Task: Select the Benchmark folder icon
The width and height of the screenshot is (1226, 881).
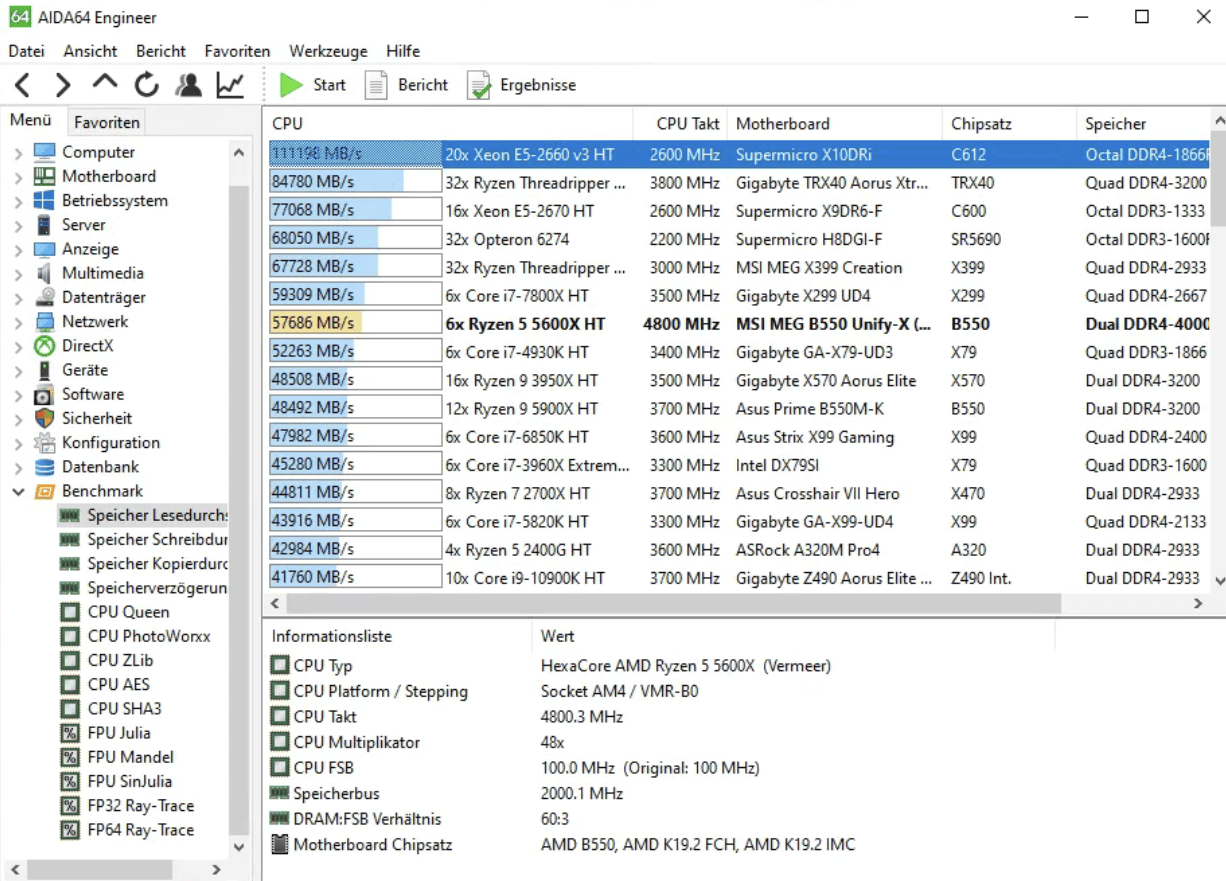Action: click(45, 491)
